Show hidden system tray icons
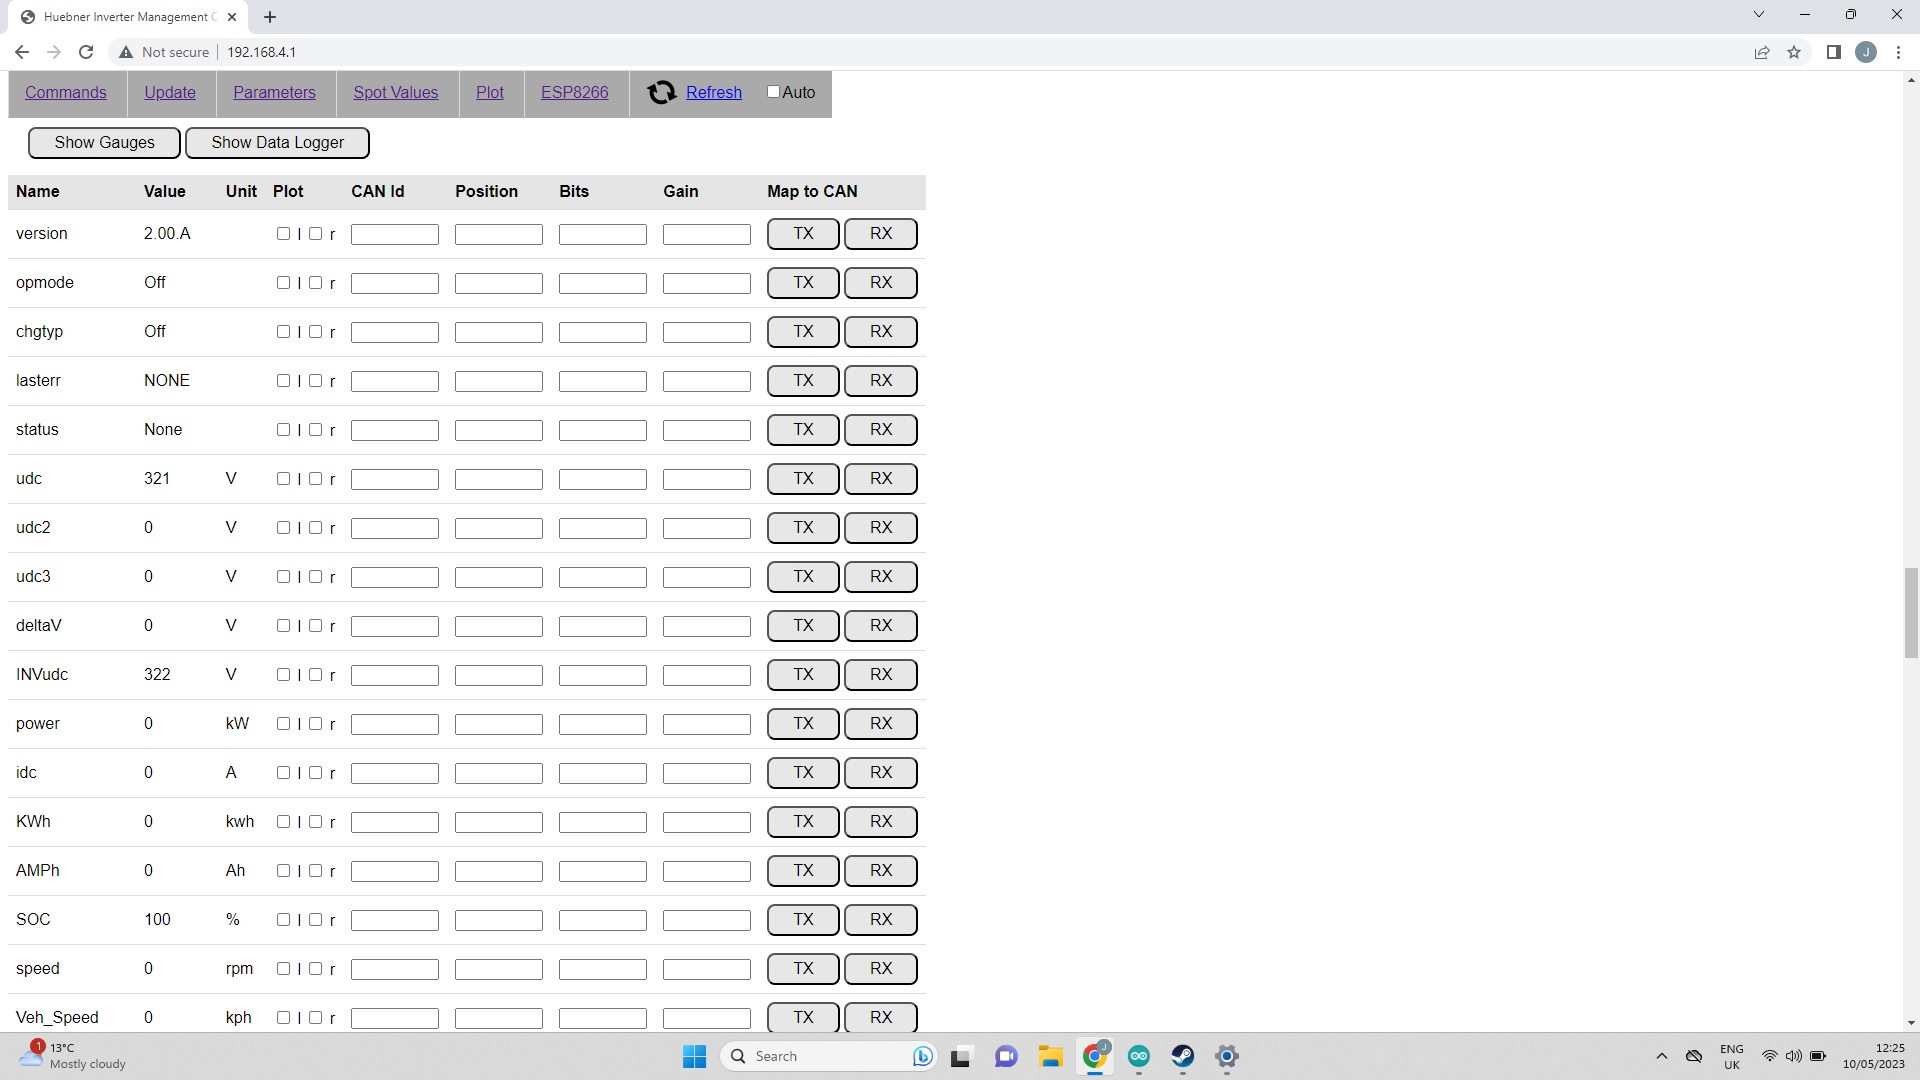The width and height of the screenshot is (1920, 1080). [1661, 1056]
